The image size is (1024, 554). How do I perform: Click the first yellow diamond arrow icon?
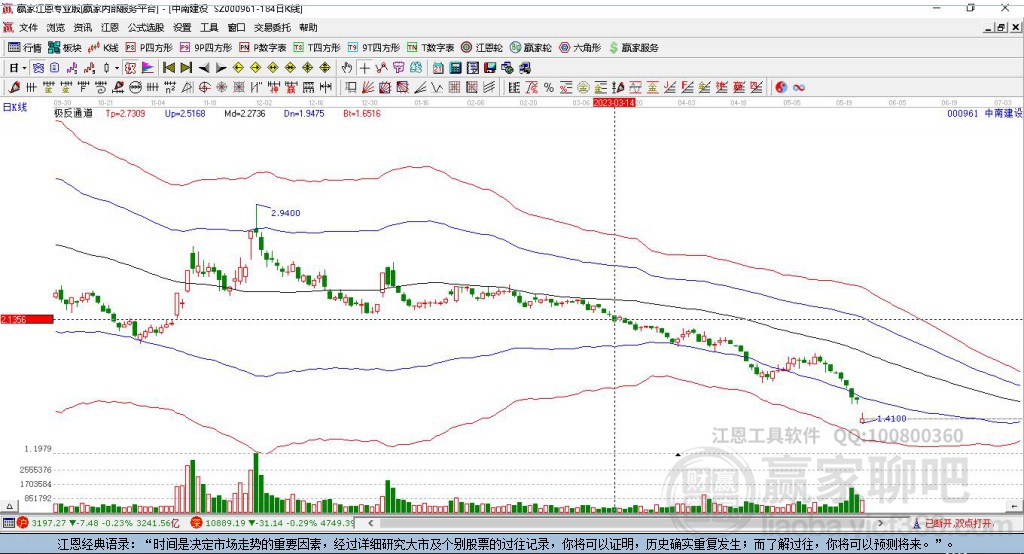(x=238, y=68)
